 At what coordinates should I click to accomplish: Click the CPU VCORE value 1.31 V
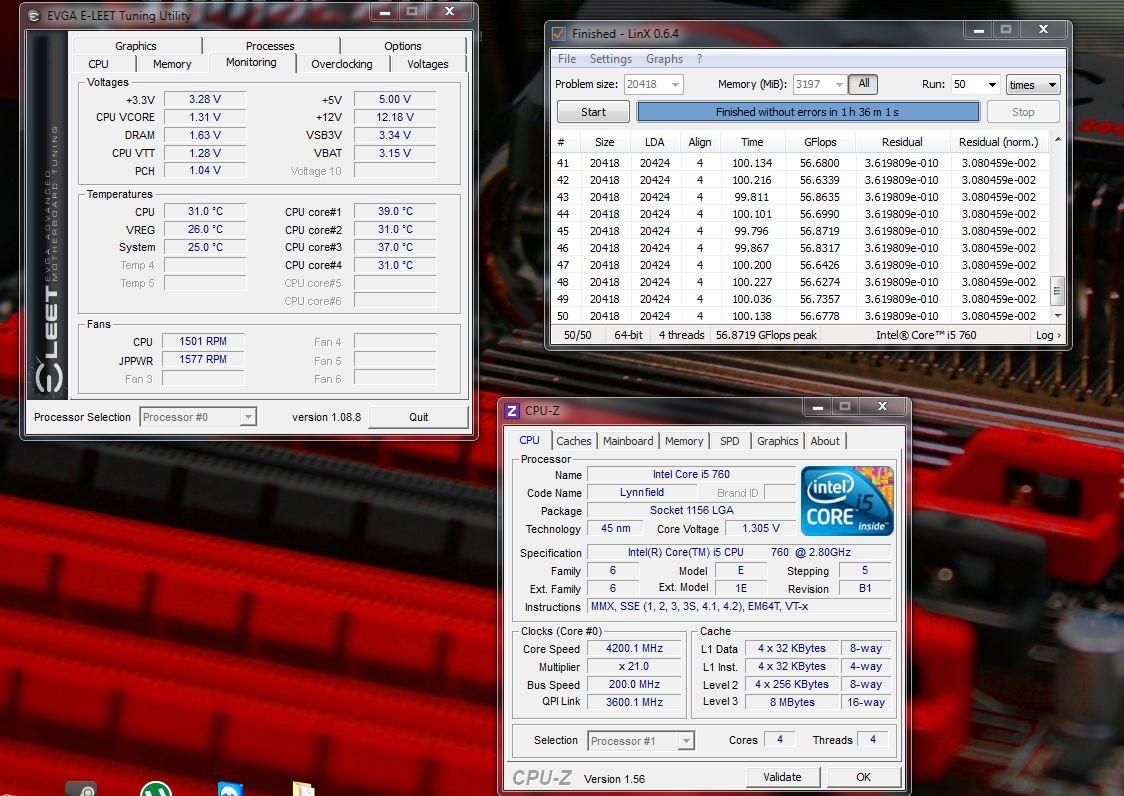point(205,117)
